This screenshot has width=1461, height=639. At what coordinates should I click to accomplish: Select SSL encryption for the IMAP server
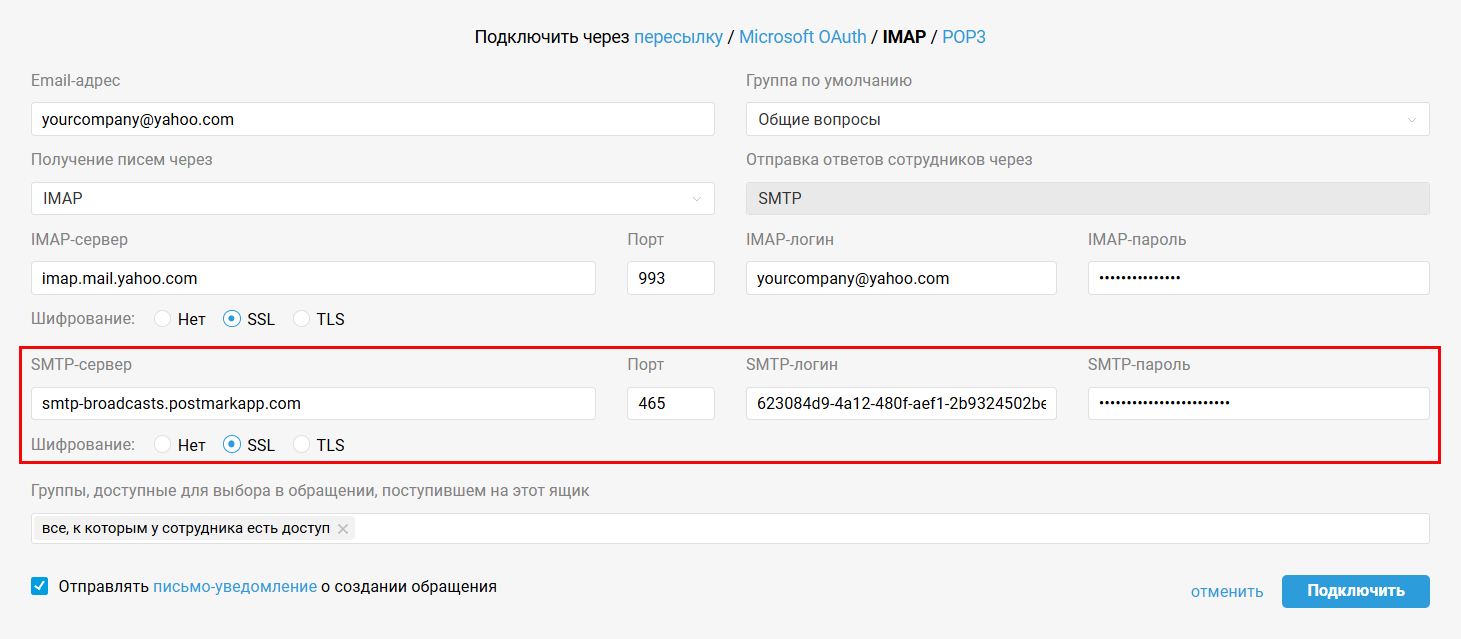click(232, 320)
